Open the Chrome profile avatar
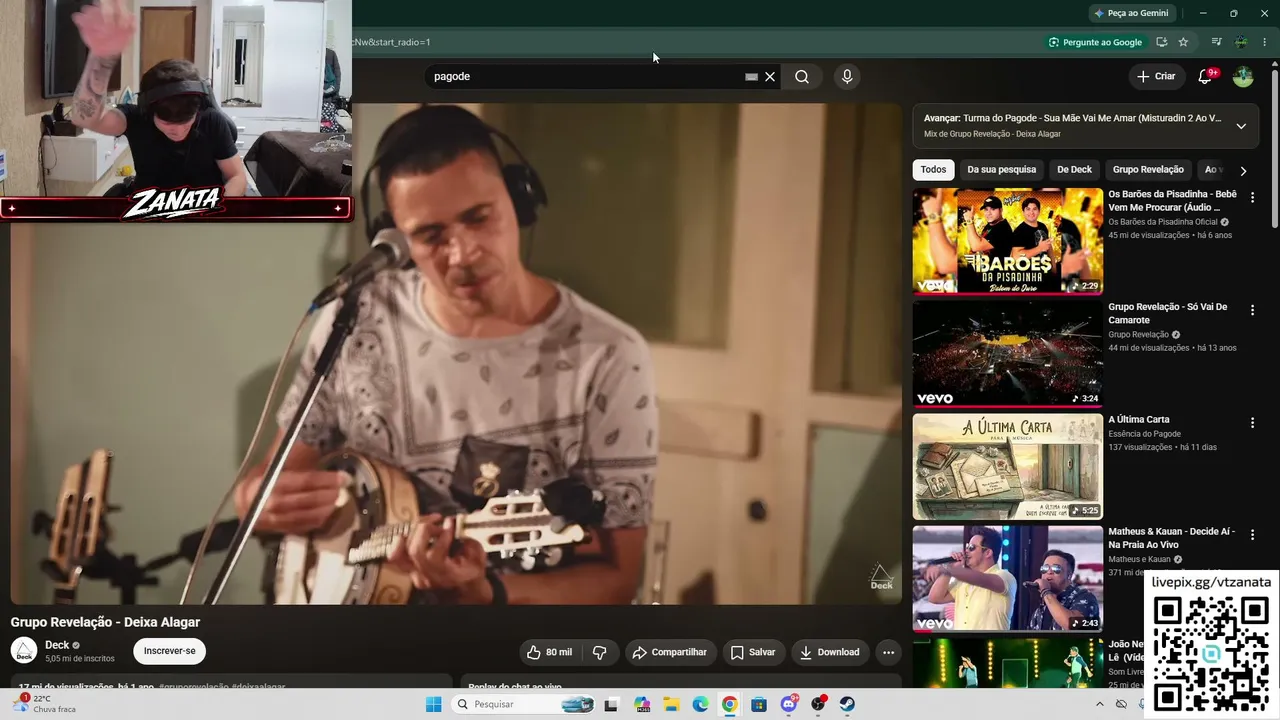 [x=1241, y=42]
